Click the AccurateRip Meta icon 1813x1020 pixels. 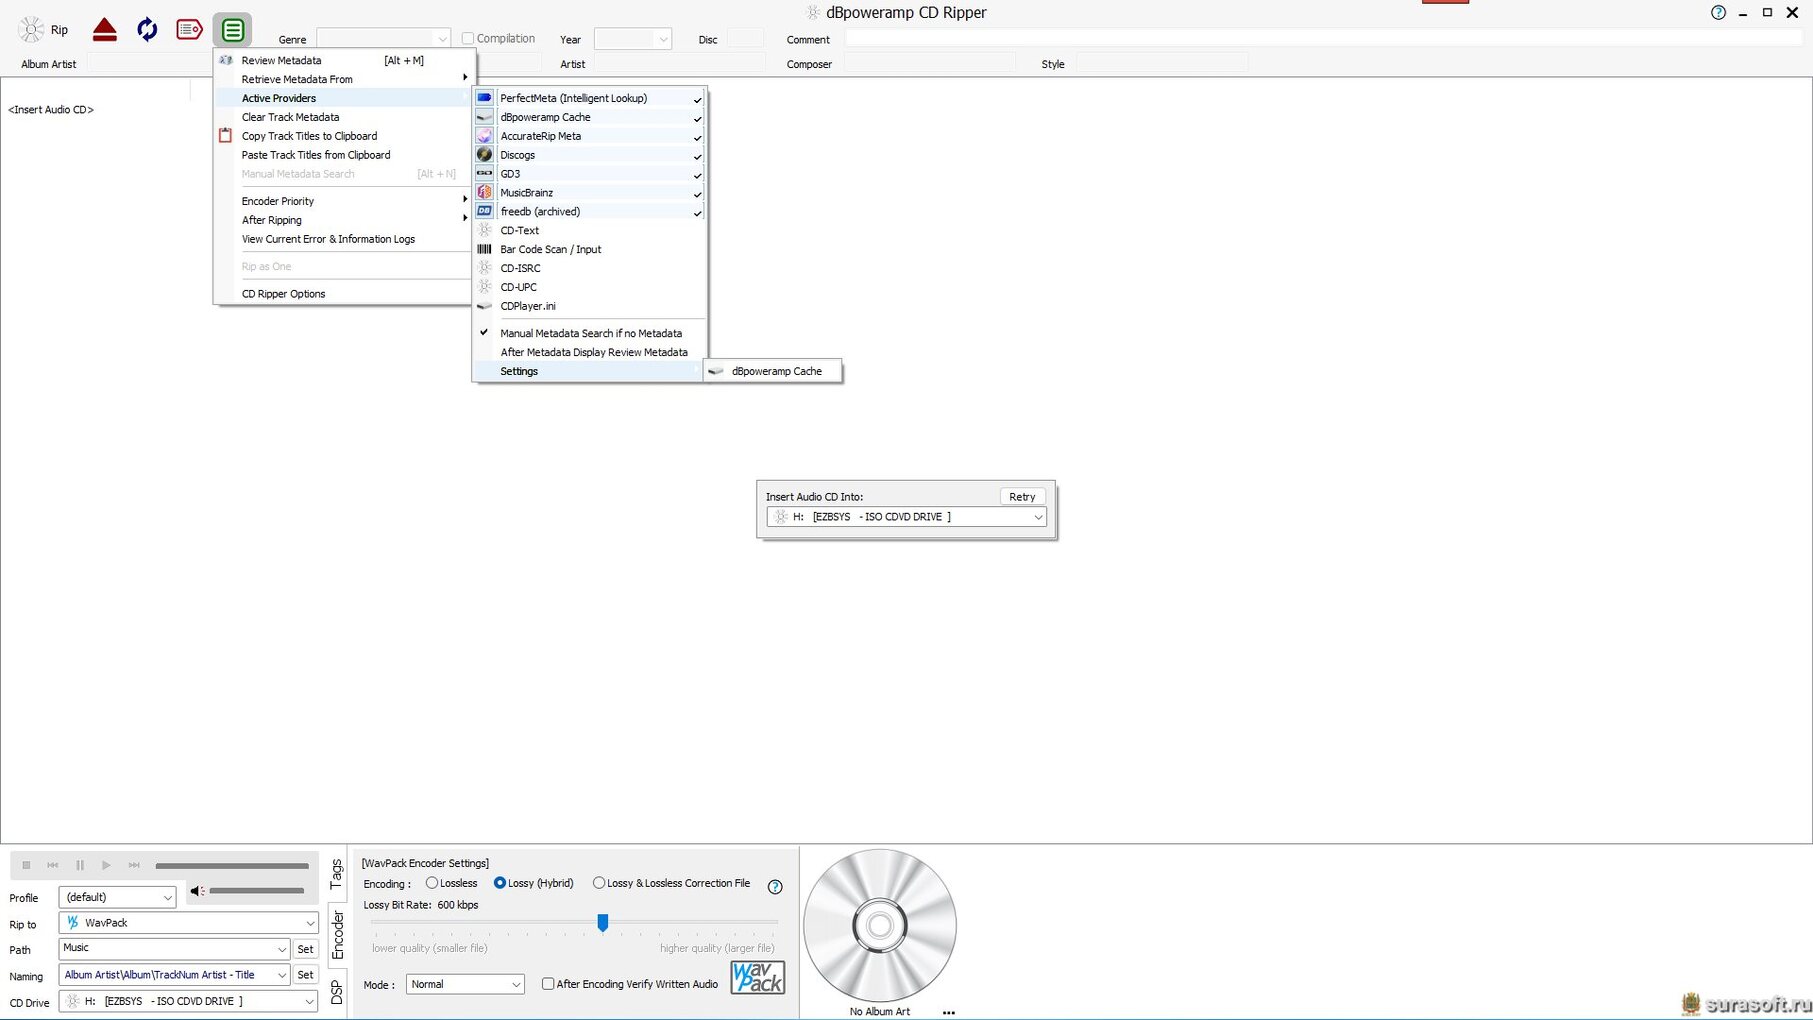coord(484,136)
